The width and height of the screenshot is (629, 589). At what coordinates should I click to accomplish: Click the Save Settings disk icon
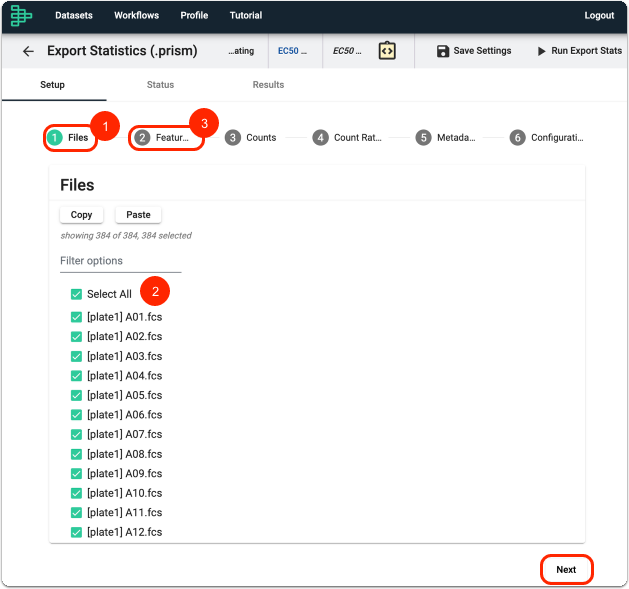click(443, 51)
